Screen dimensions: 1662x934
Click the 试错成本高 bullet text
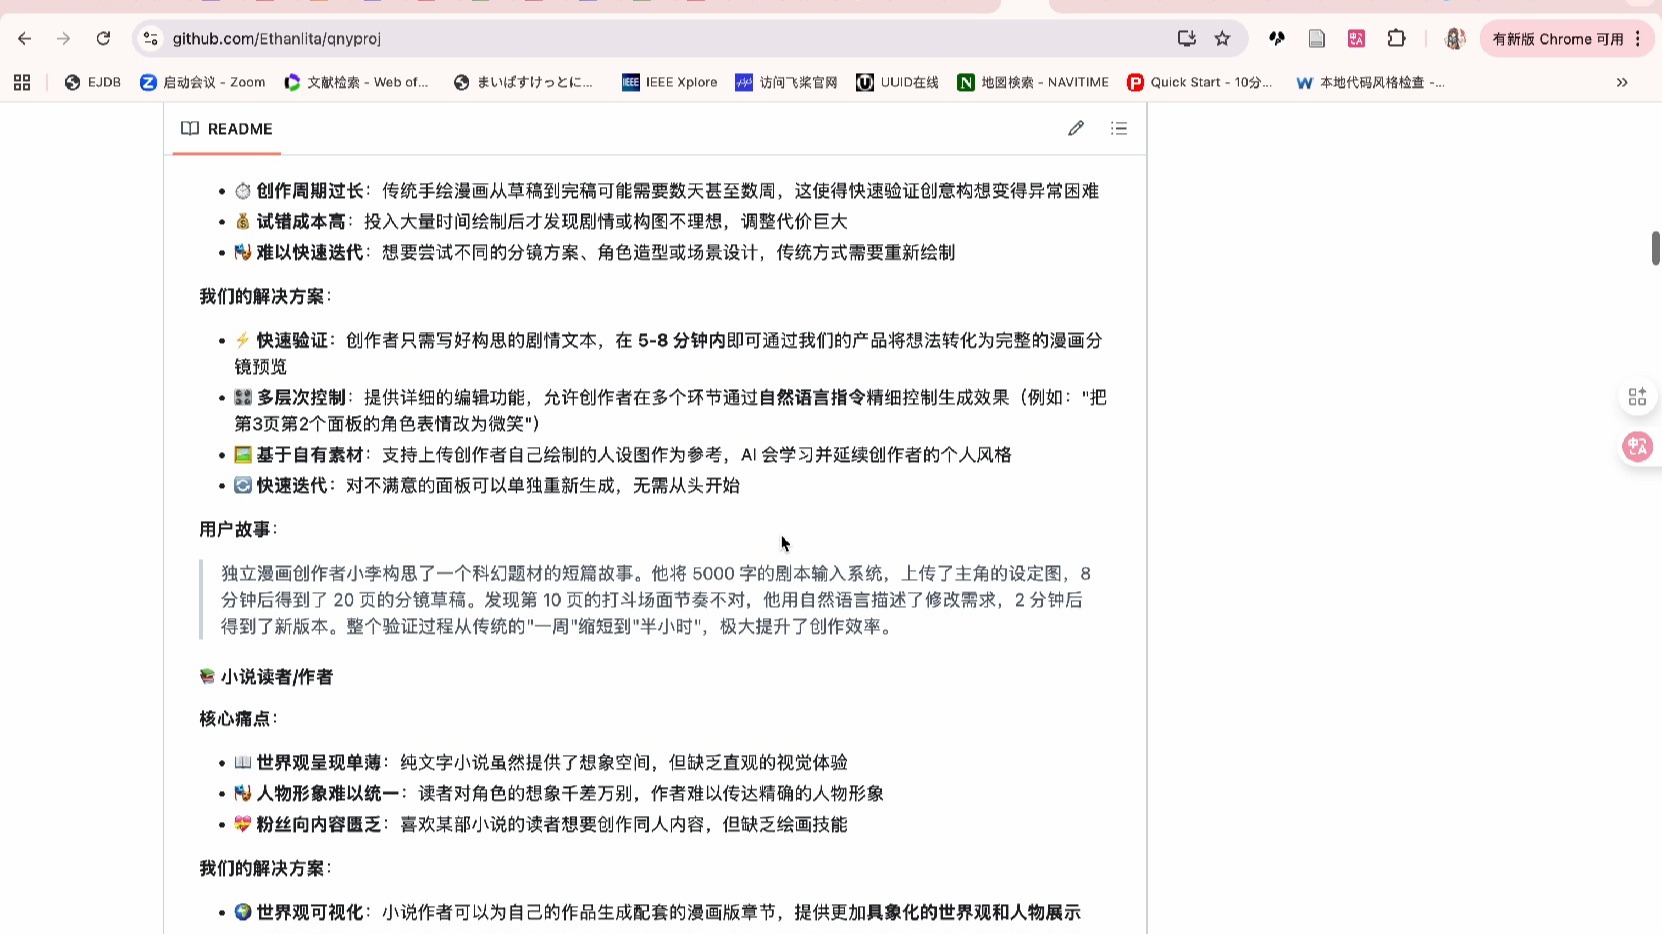pyautogui.click(x=541, y=222)
